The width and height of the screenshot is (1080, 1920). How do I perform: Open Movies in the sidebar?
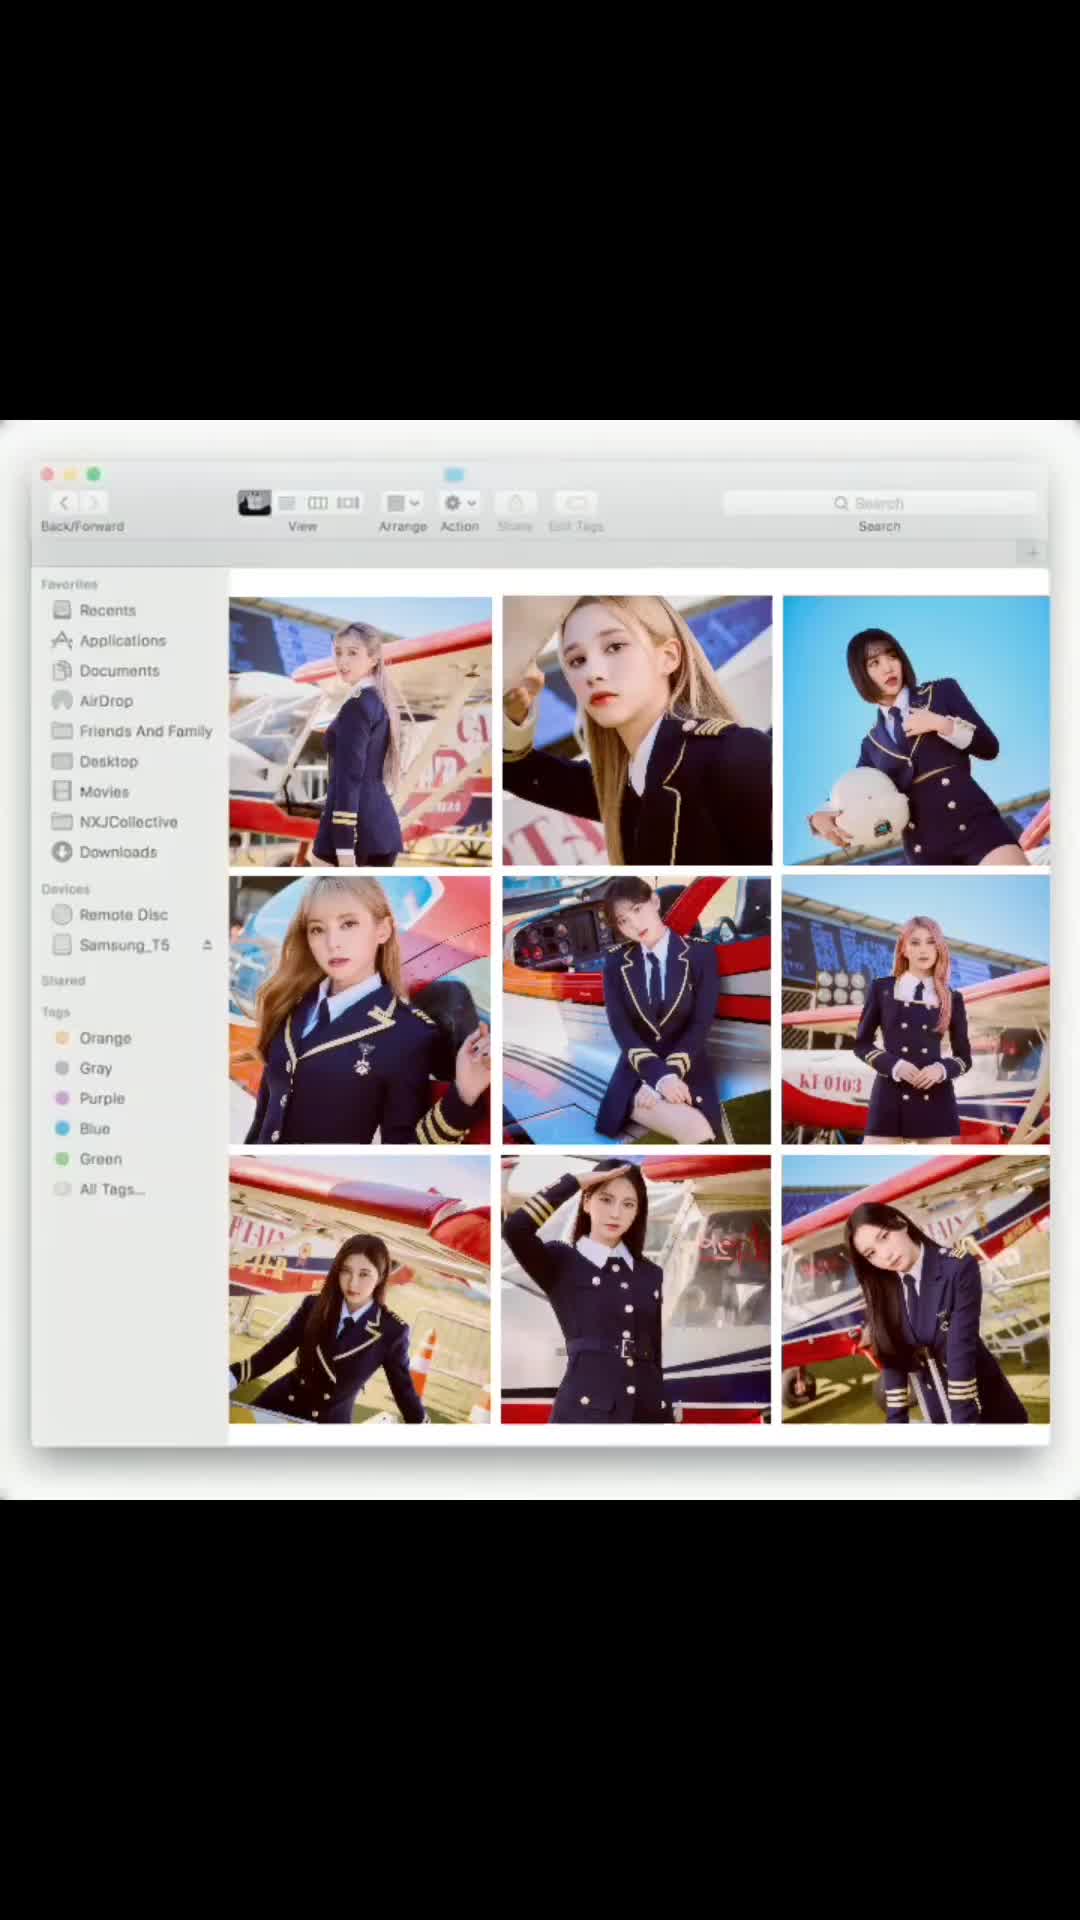[90, 791]
